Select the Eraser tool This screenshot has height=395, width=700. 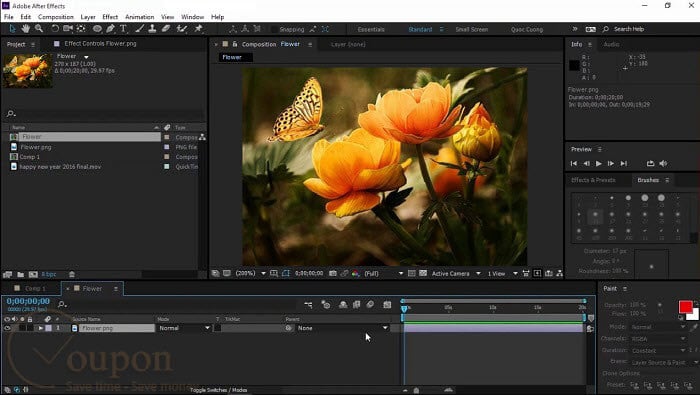point(166,29)
